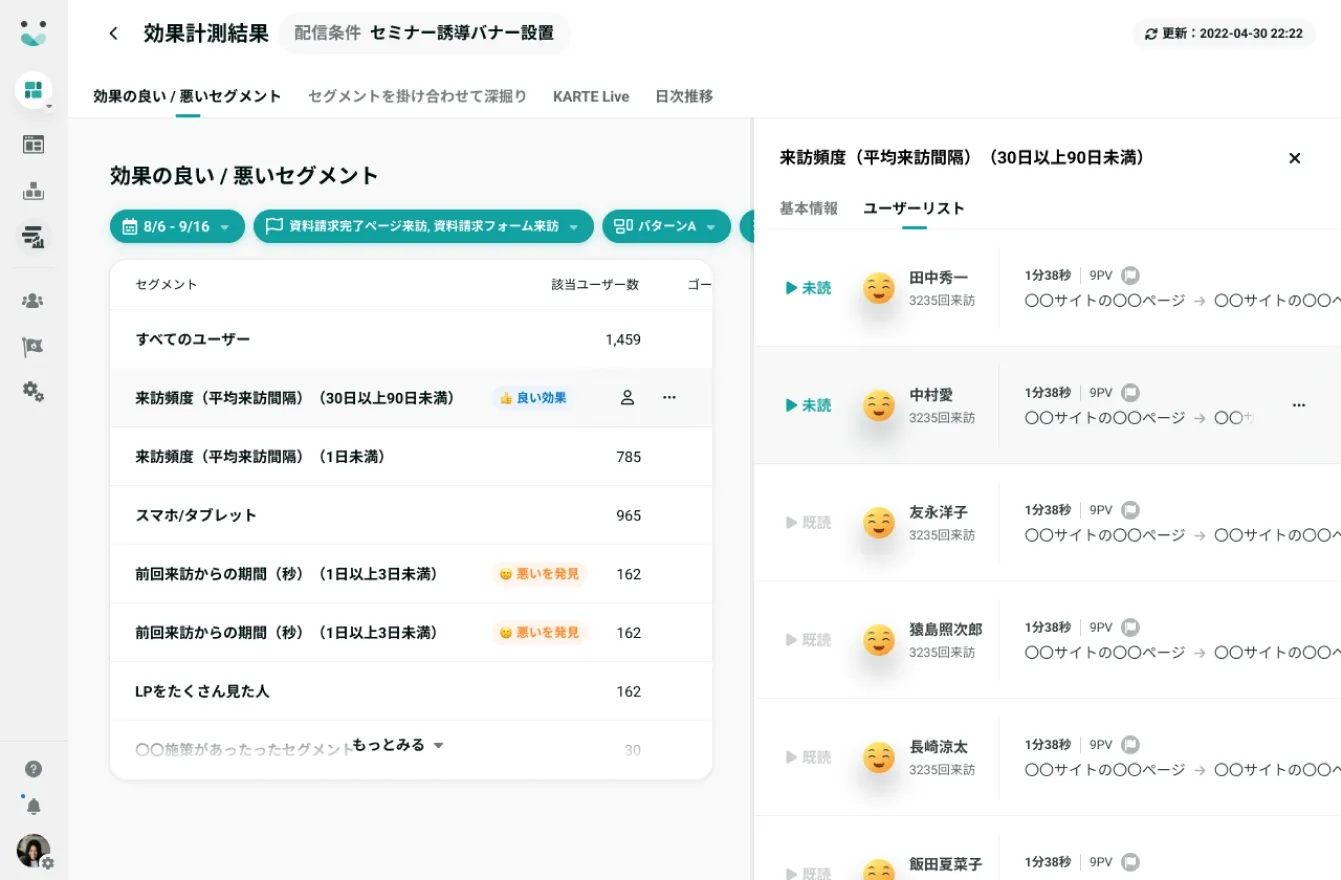
Task: Click the 更新 refresh button
Action: (x=1222, y=33)
